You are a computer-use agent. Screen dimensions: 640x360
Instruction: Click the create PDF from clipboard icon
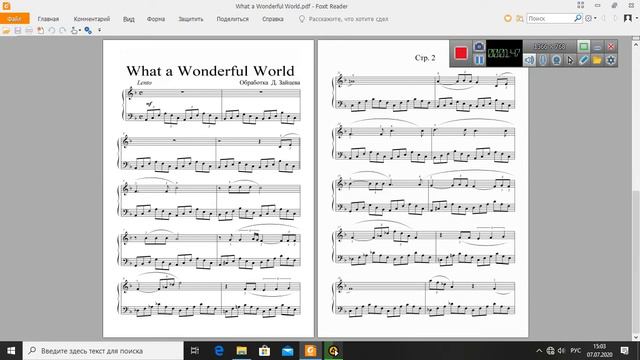coord(40,30)
